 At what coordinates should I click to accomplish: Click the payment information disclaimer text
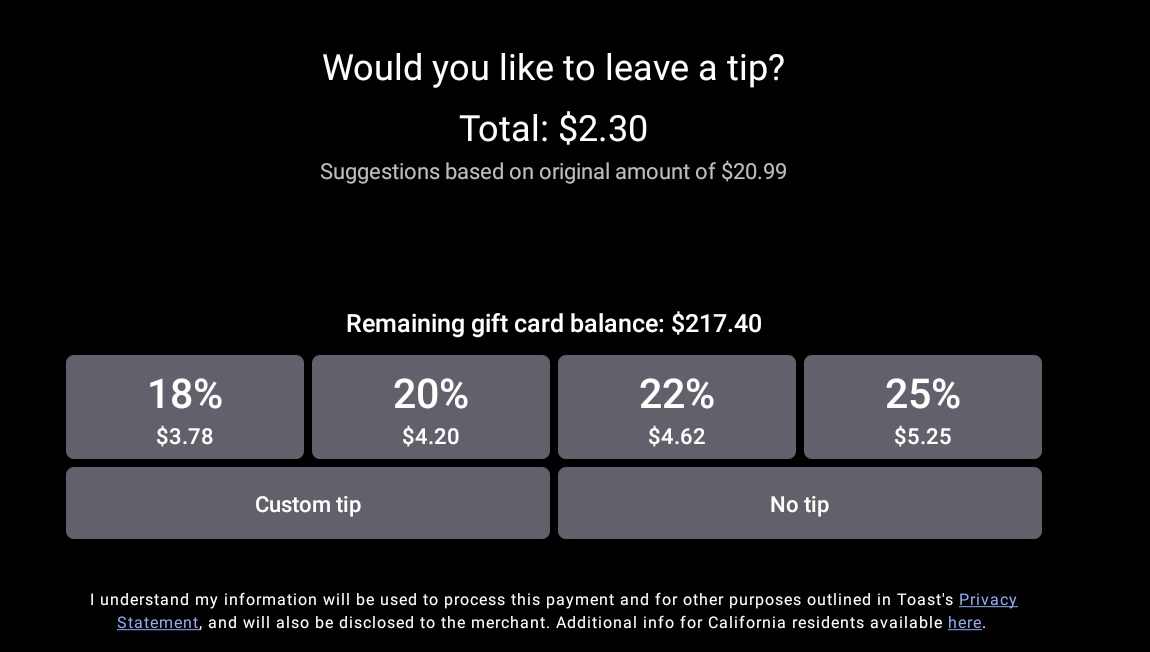tap(520, 600)
